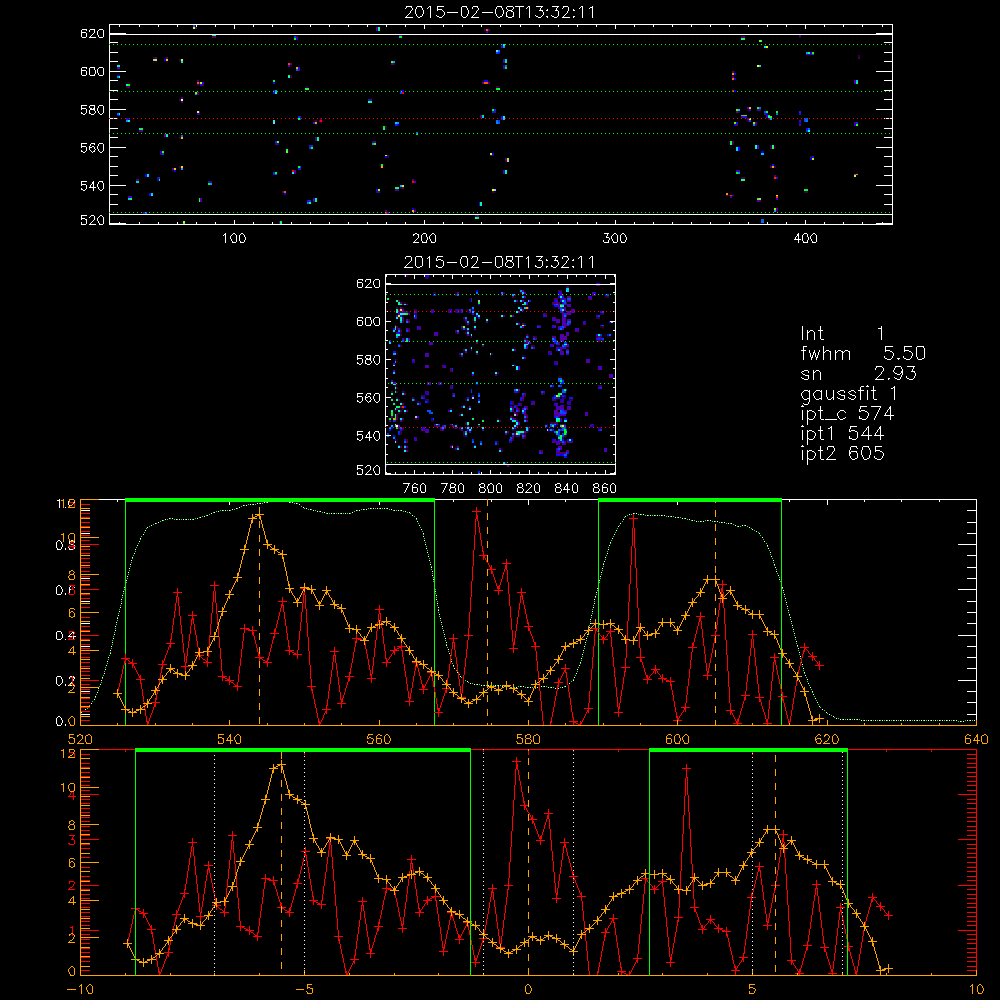Select the 'fwhm 5.50' annotation

pos(863,353)
